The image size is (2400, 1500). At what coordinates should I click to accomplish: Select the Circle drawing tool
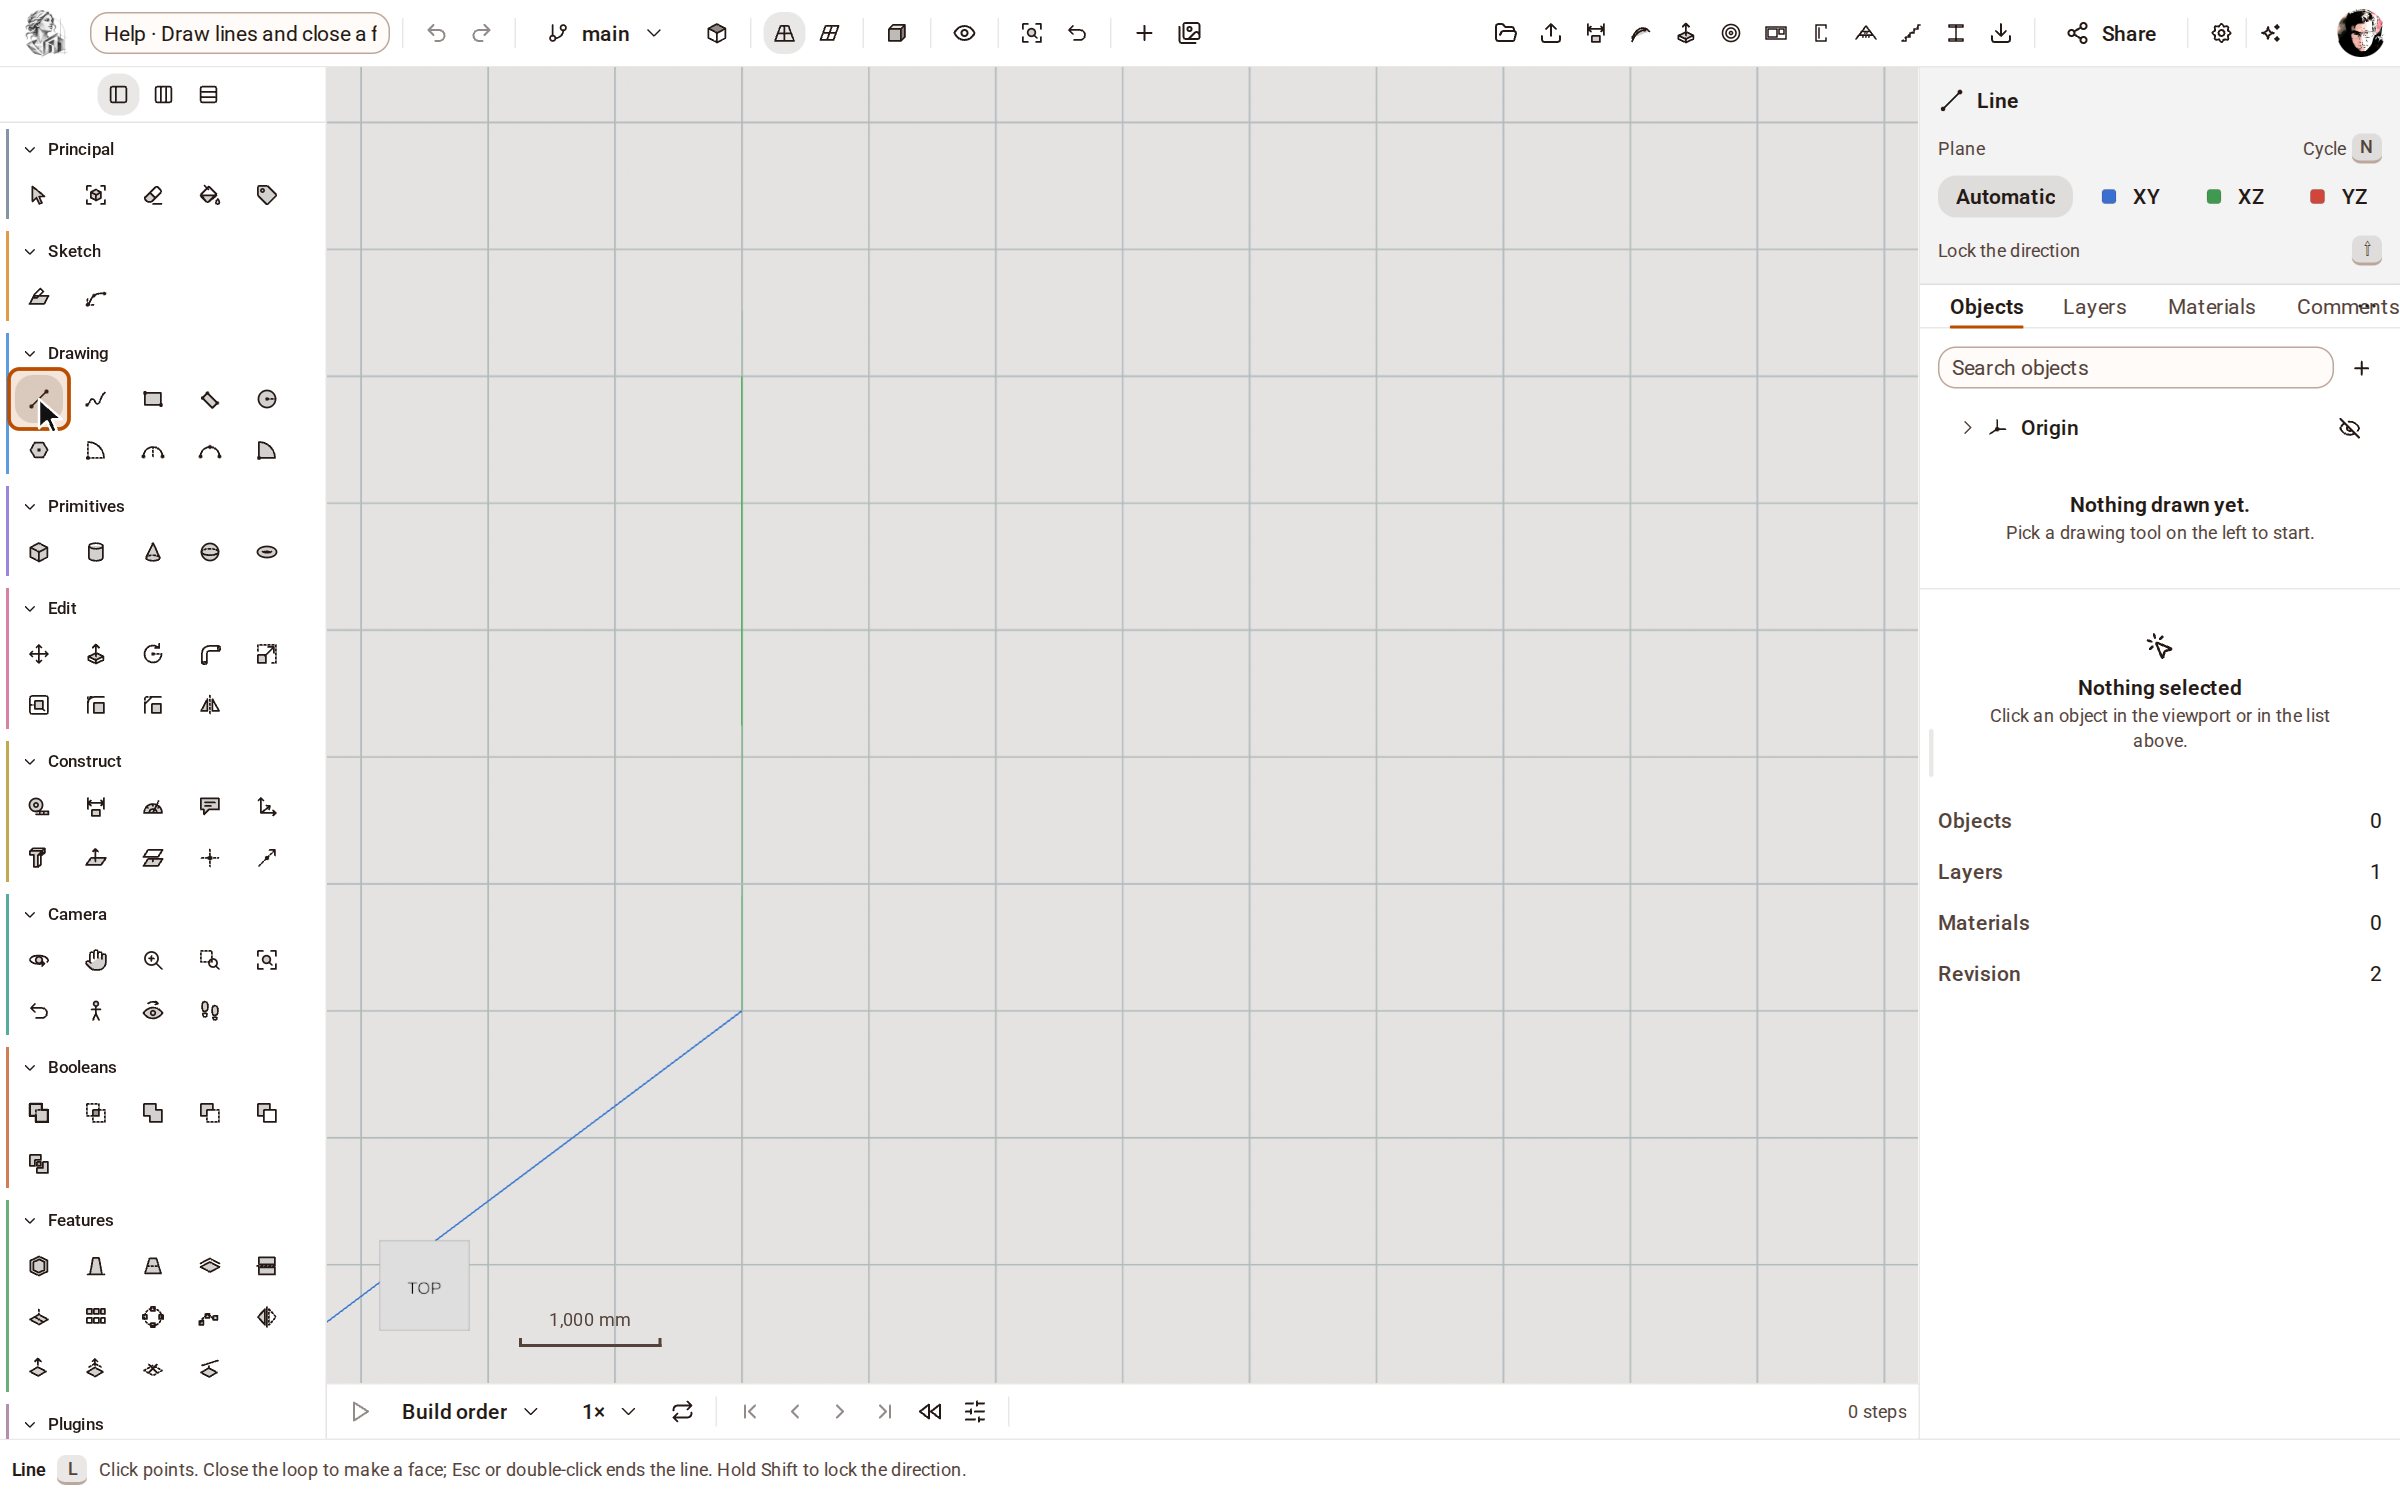tap(266, 400)
